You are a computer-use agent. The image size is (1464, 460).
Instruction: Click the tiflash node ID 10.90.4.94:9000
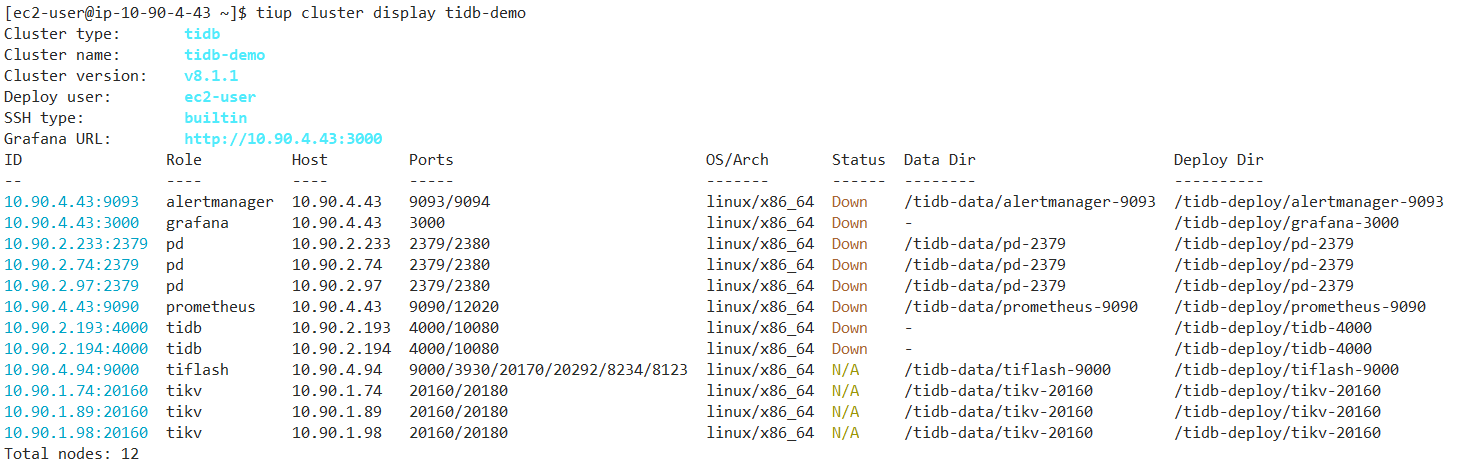72,370
